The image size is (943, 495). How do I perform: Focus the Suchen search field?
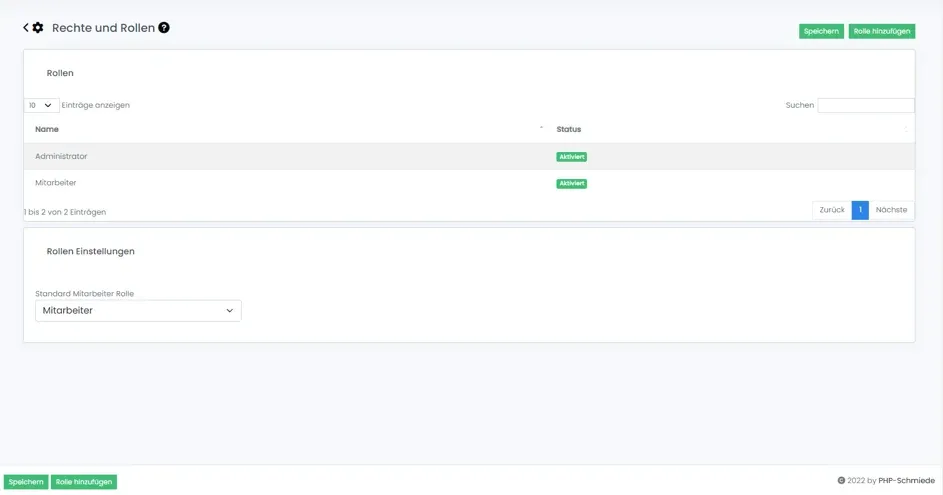coord(865,105)
